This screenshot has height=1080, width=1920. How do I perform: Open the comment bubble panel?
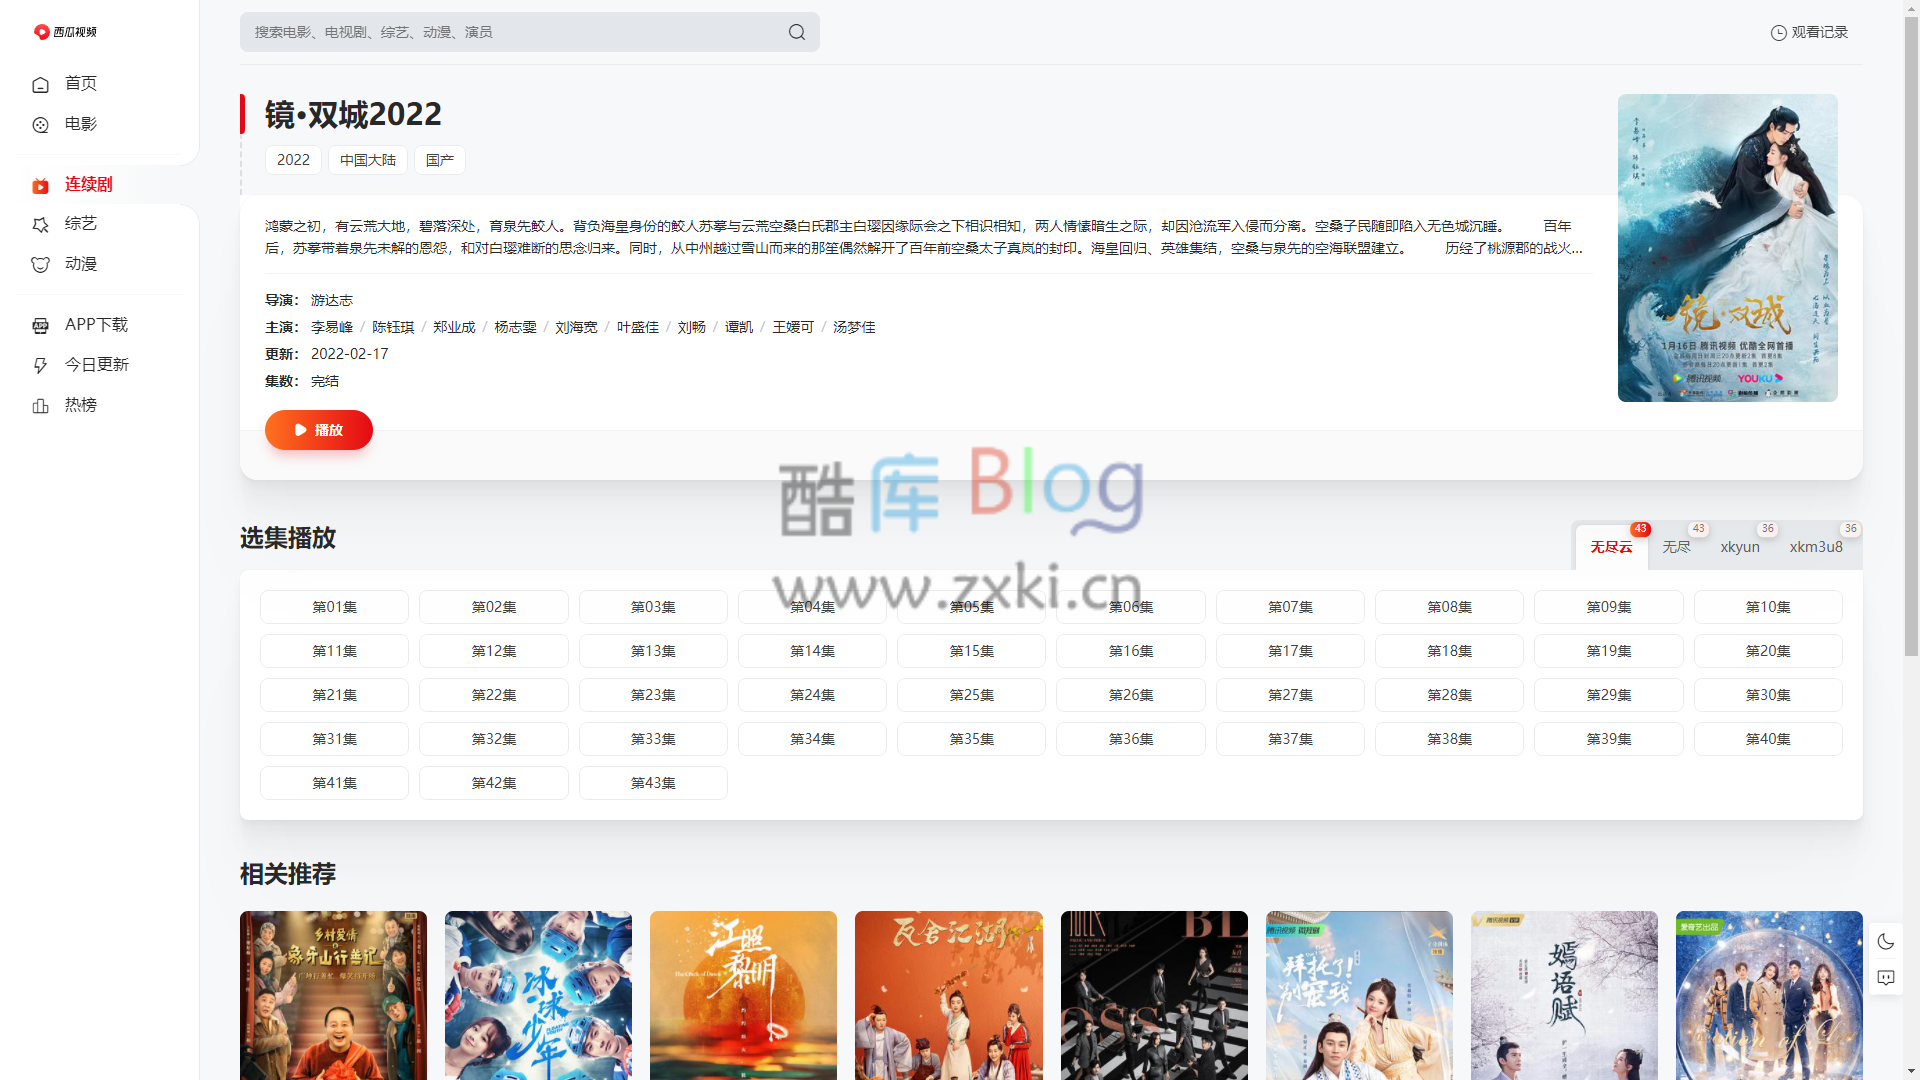pyautogui.click(x=1887, y=978)
